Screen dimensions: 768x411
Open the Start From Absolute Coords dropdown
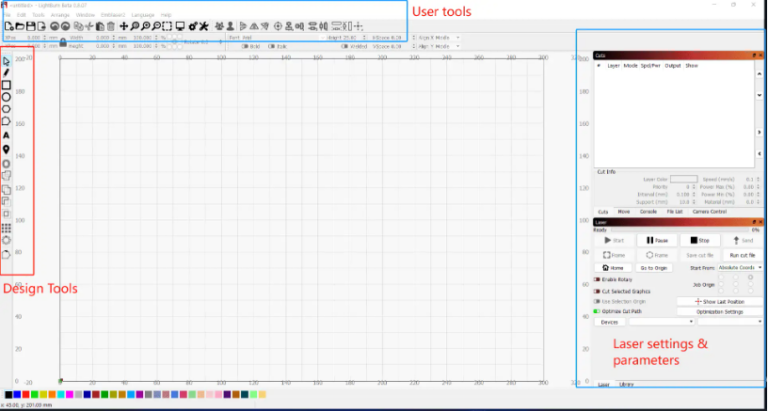tap(740, 268)
